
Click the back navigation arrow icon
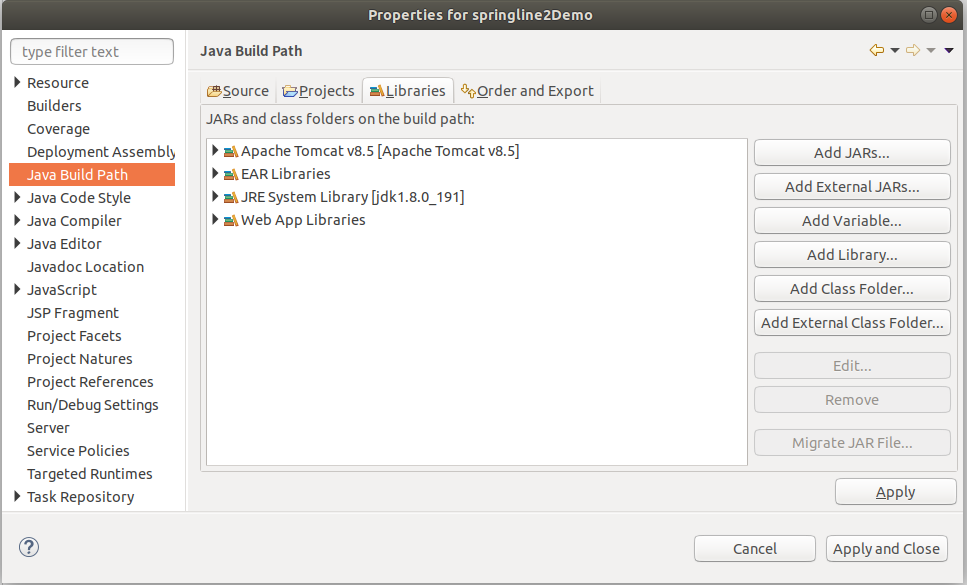[x=877, y=51]
